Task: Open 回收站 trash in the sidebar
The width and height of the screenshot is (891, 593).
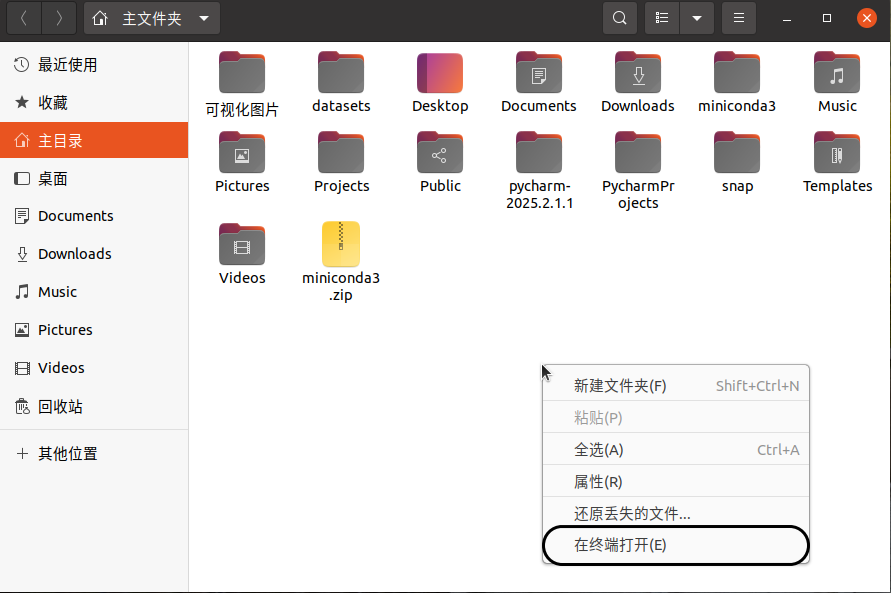Action: pyautogui.click(x=94, y=406)
